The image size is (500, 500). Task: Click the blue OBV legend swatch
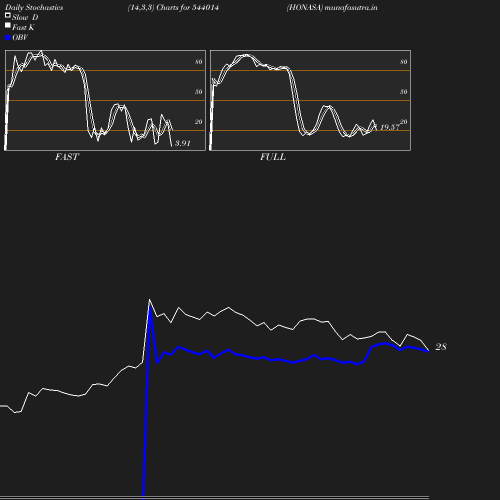pos(8,38)
